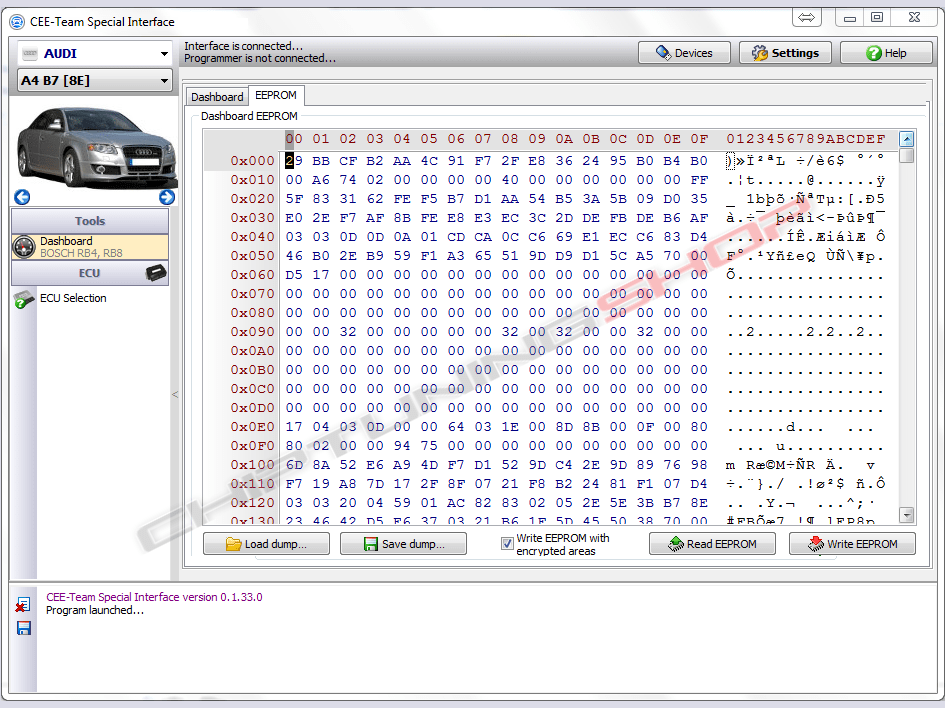This screenshot has width=945, height=708.
Task: Switch to the Dashboard tab
Action: 217,97
